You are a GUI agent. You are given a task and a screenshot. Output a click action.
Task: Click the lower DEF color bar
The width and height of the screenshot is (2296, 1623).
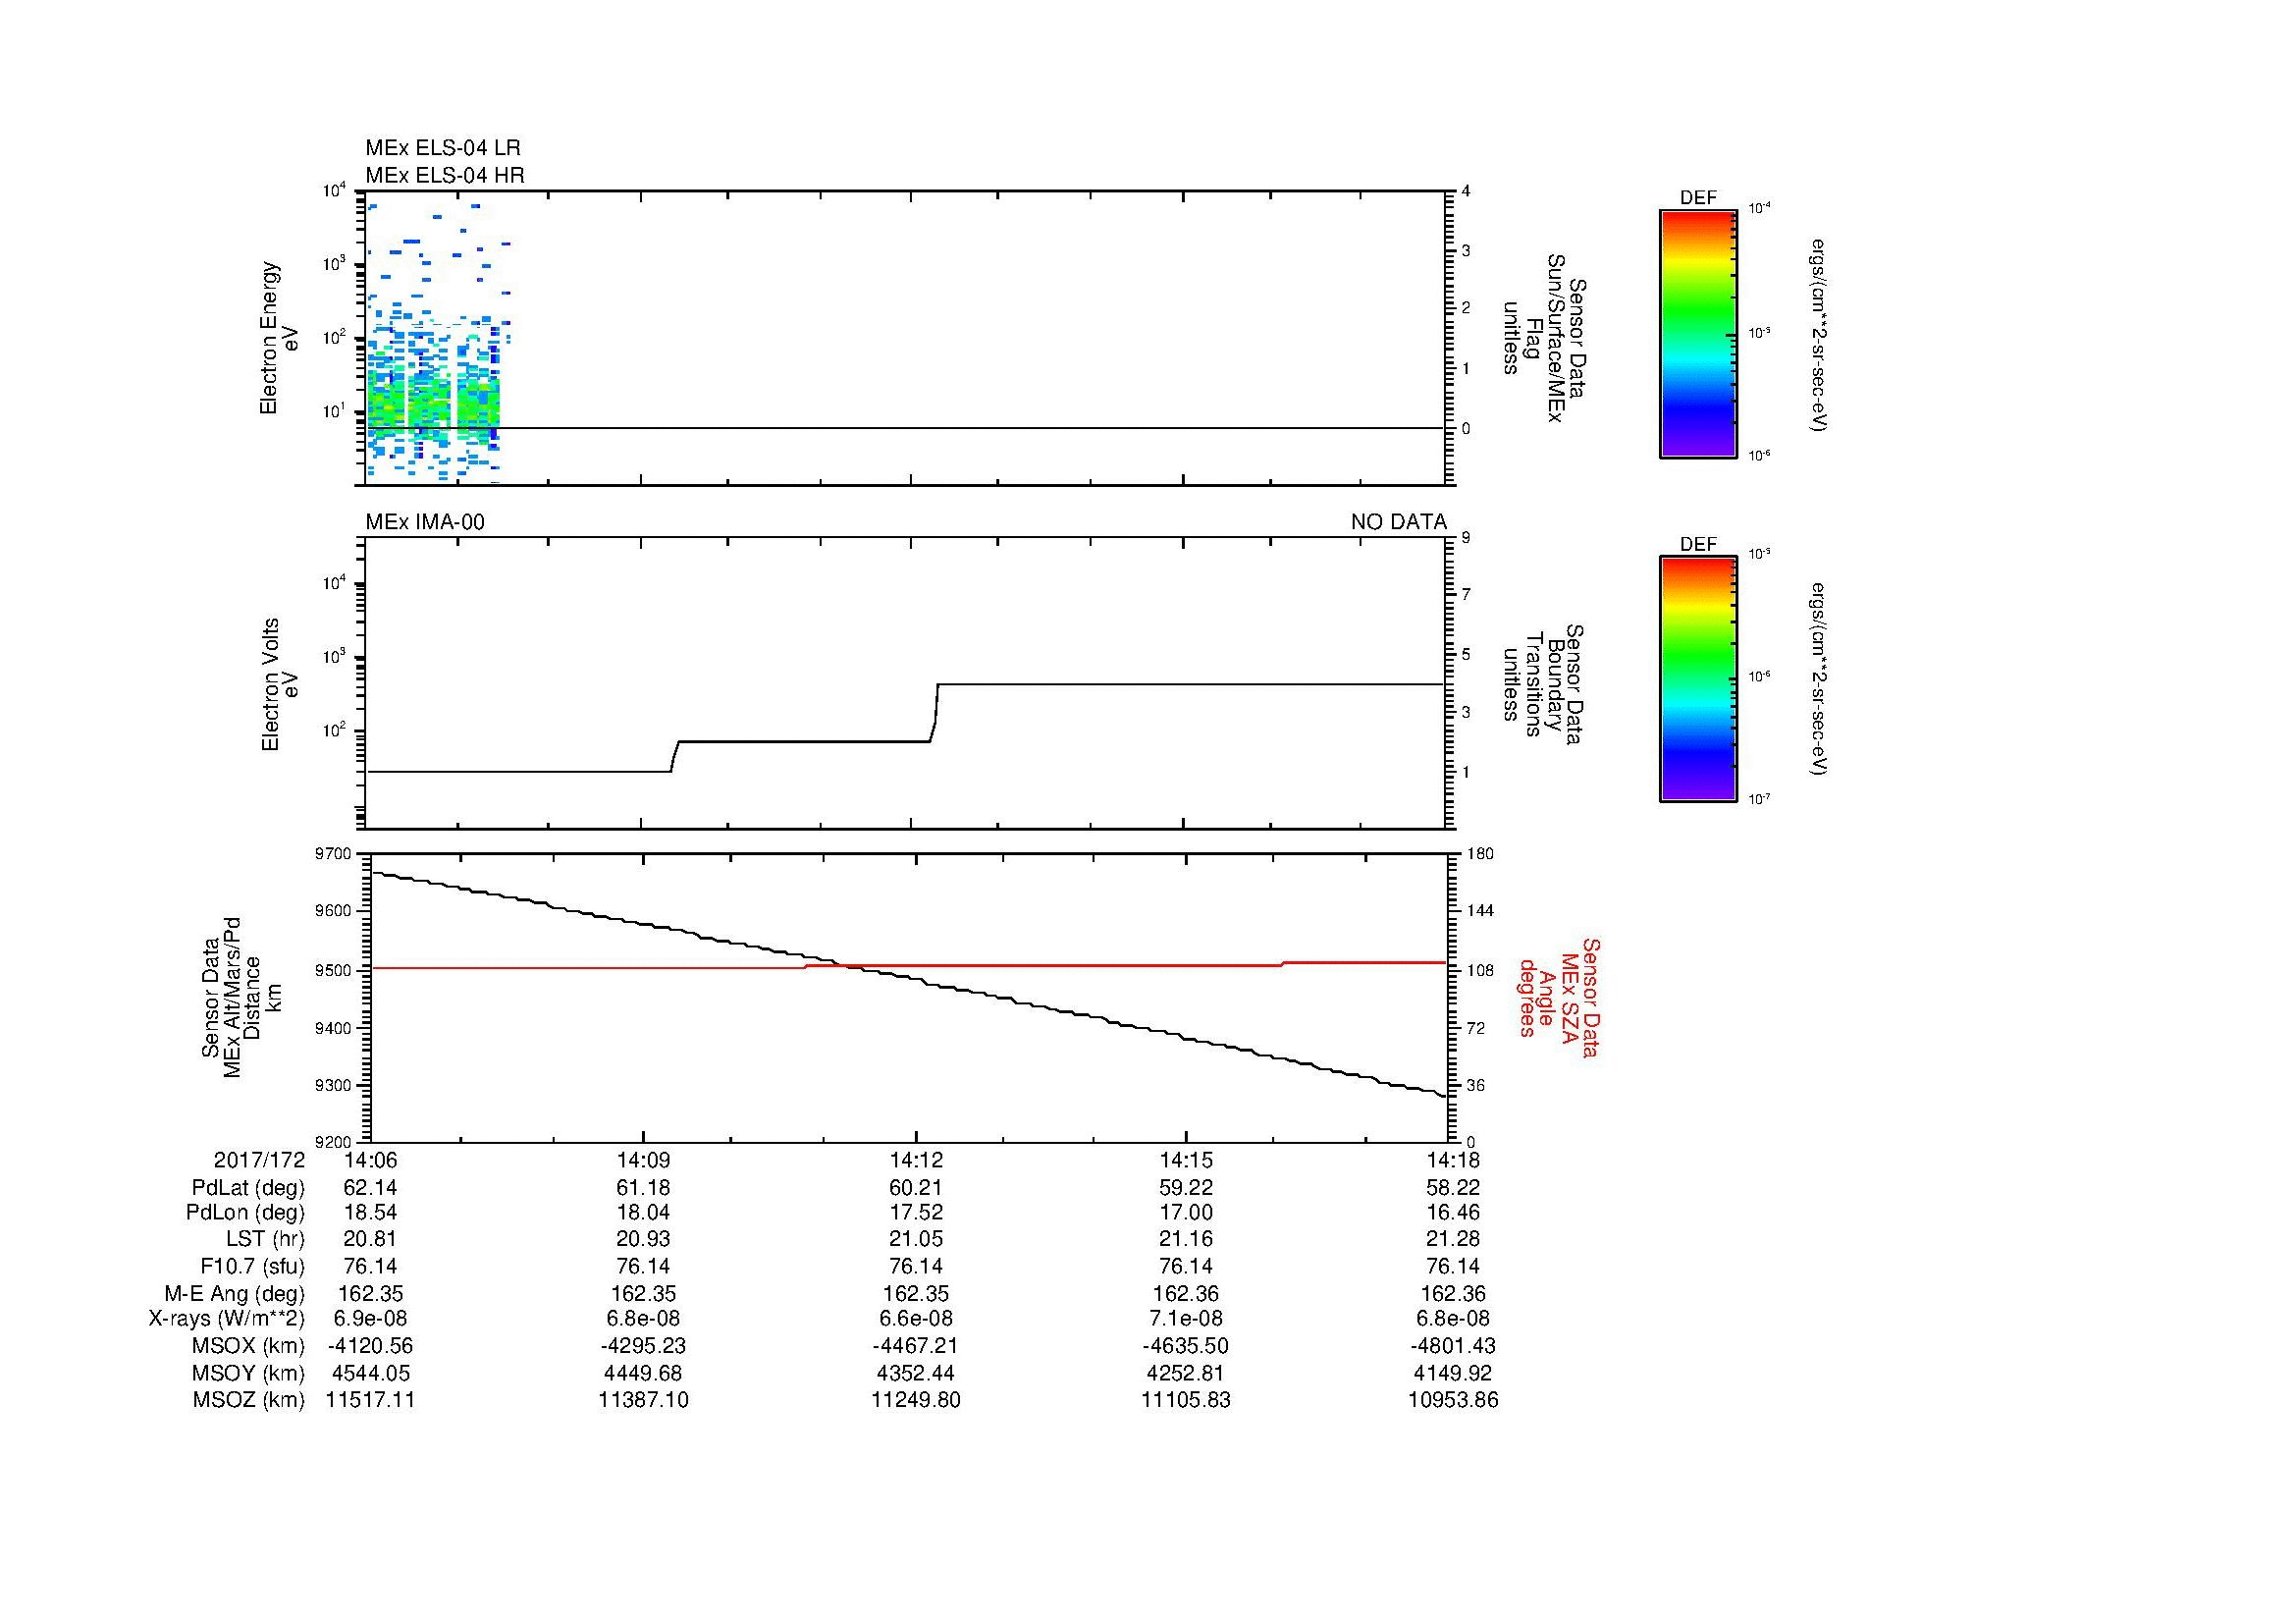click(x=1698, y=680)
